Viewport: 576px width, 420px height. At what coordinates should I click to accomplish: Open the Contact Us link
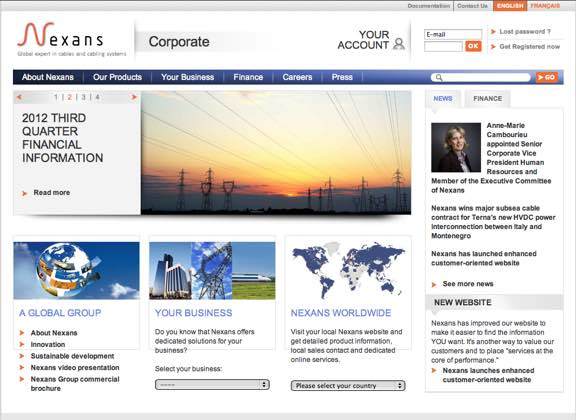coord(472,6)
